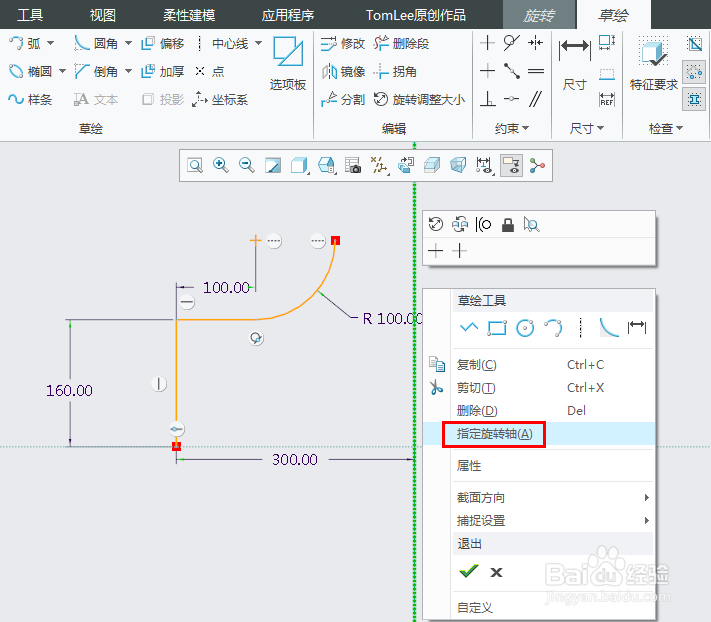Apply the tangent constraint icon
The image size is (711, 622).
pyautogui.click(x=511, y=43)
